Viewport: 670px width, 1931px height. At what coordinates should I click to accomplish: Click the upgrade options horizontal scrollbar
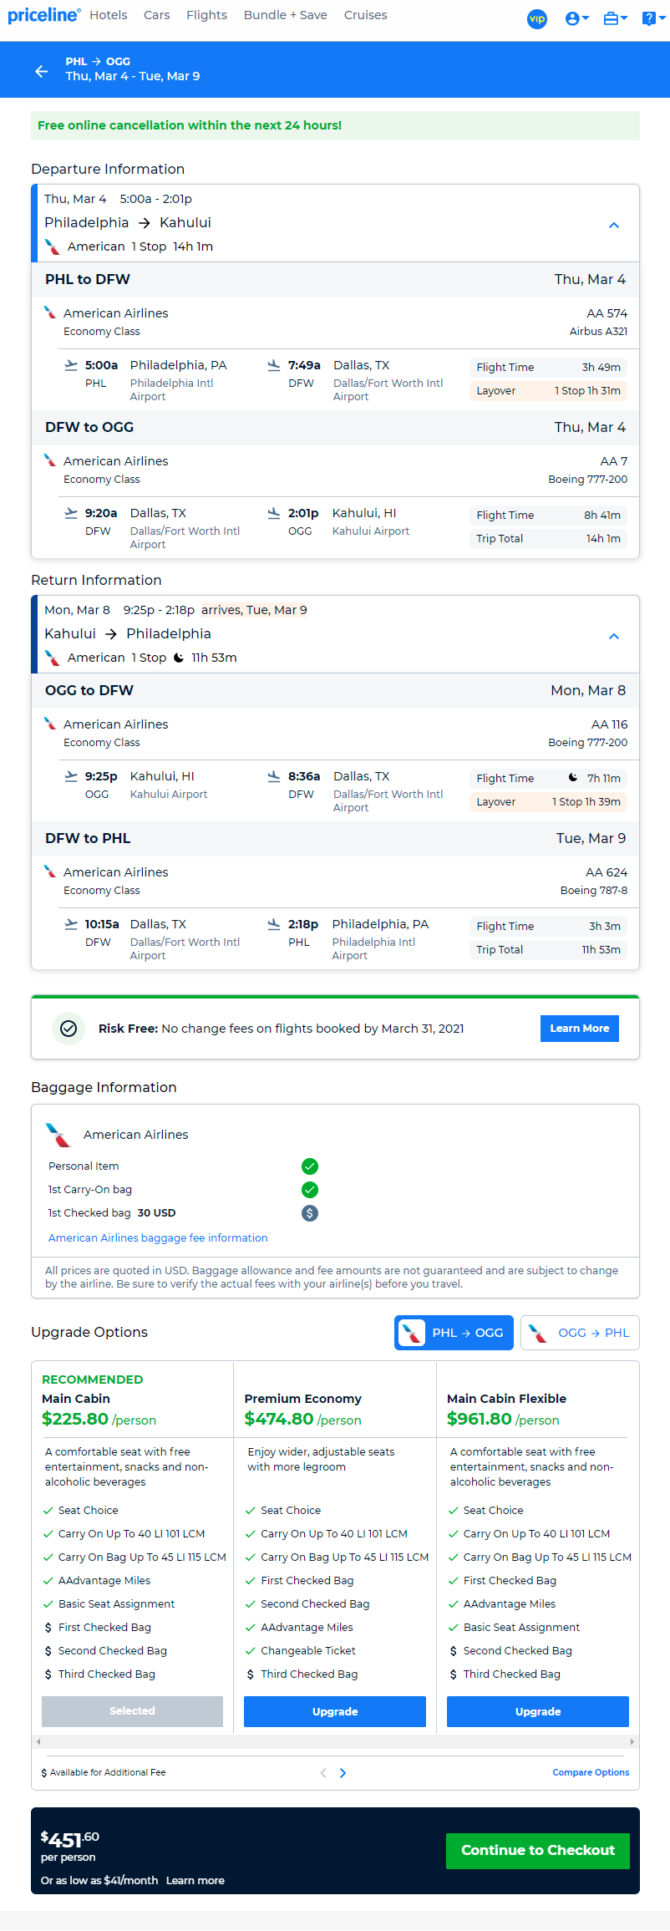[335, 1741]
